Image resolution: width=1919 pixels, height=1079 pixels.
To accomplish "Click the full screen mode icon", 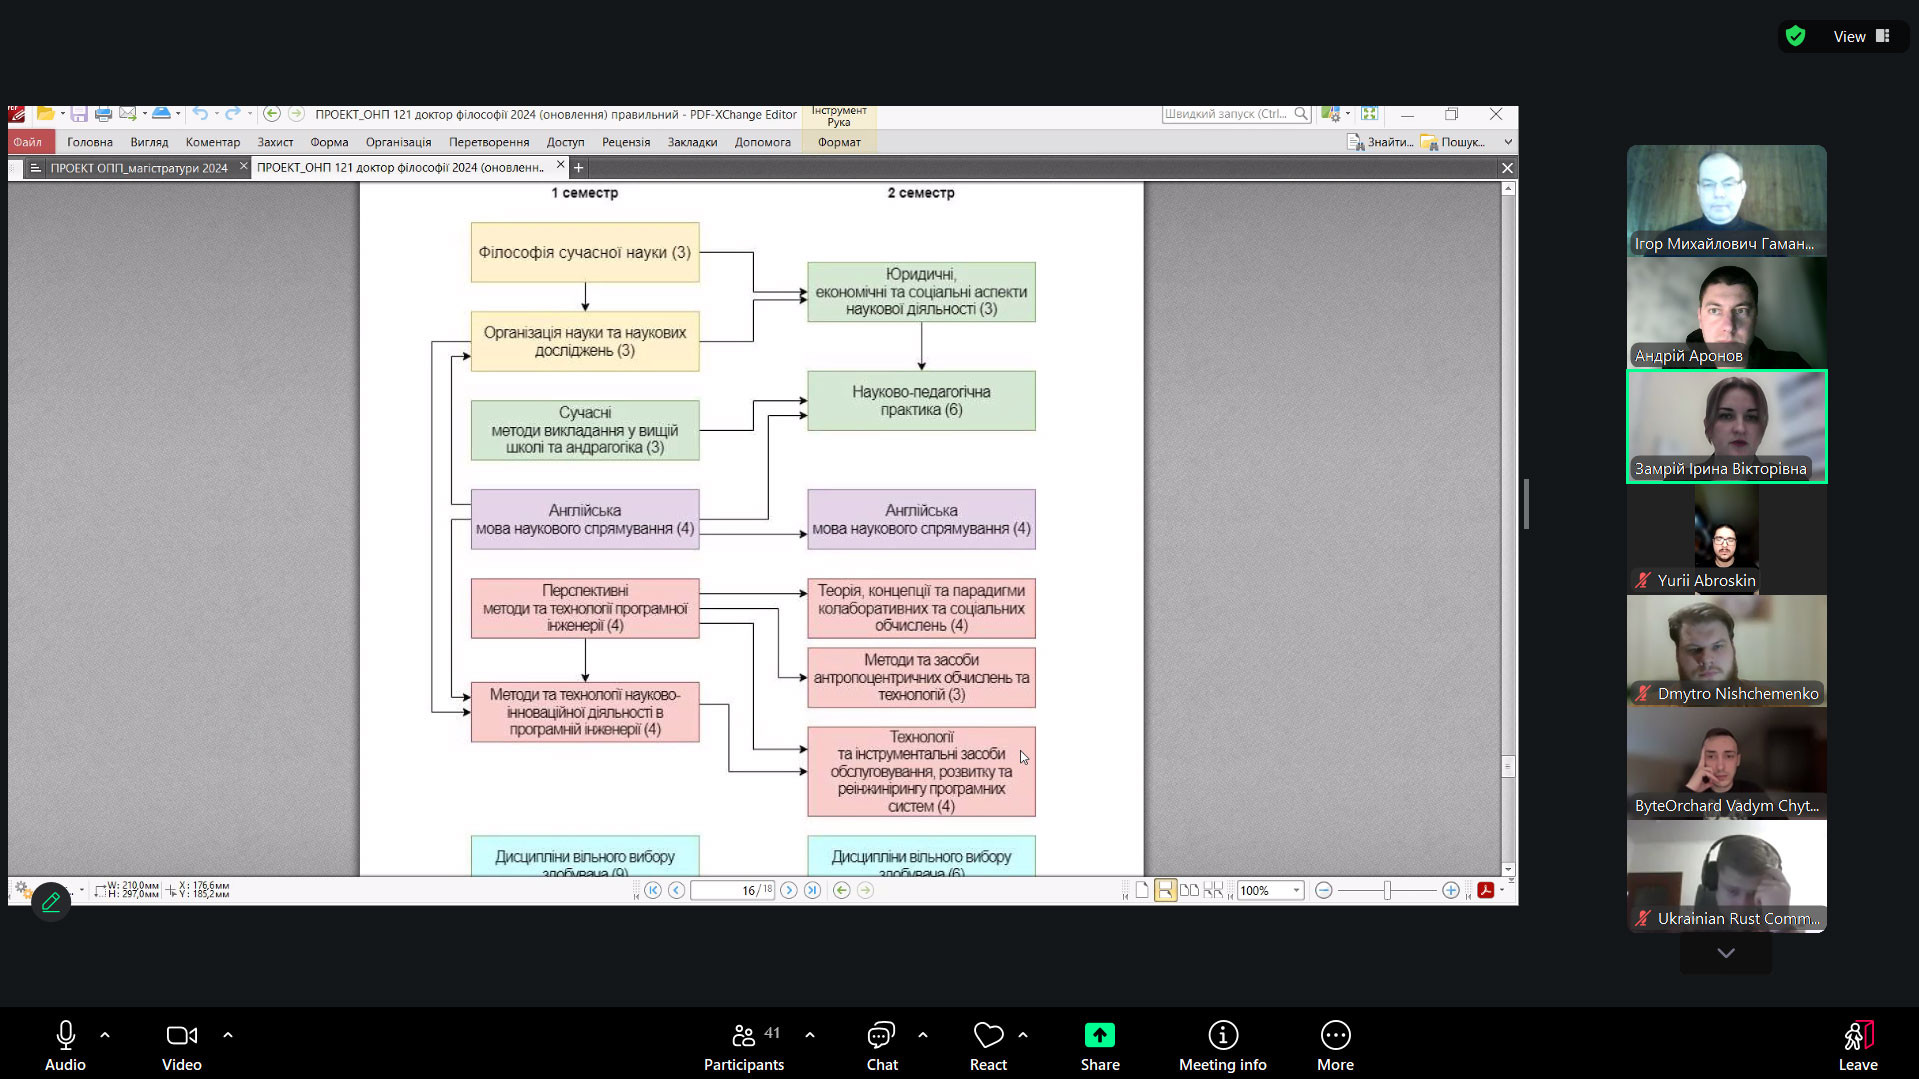I will 1369,114.
